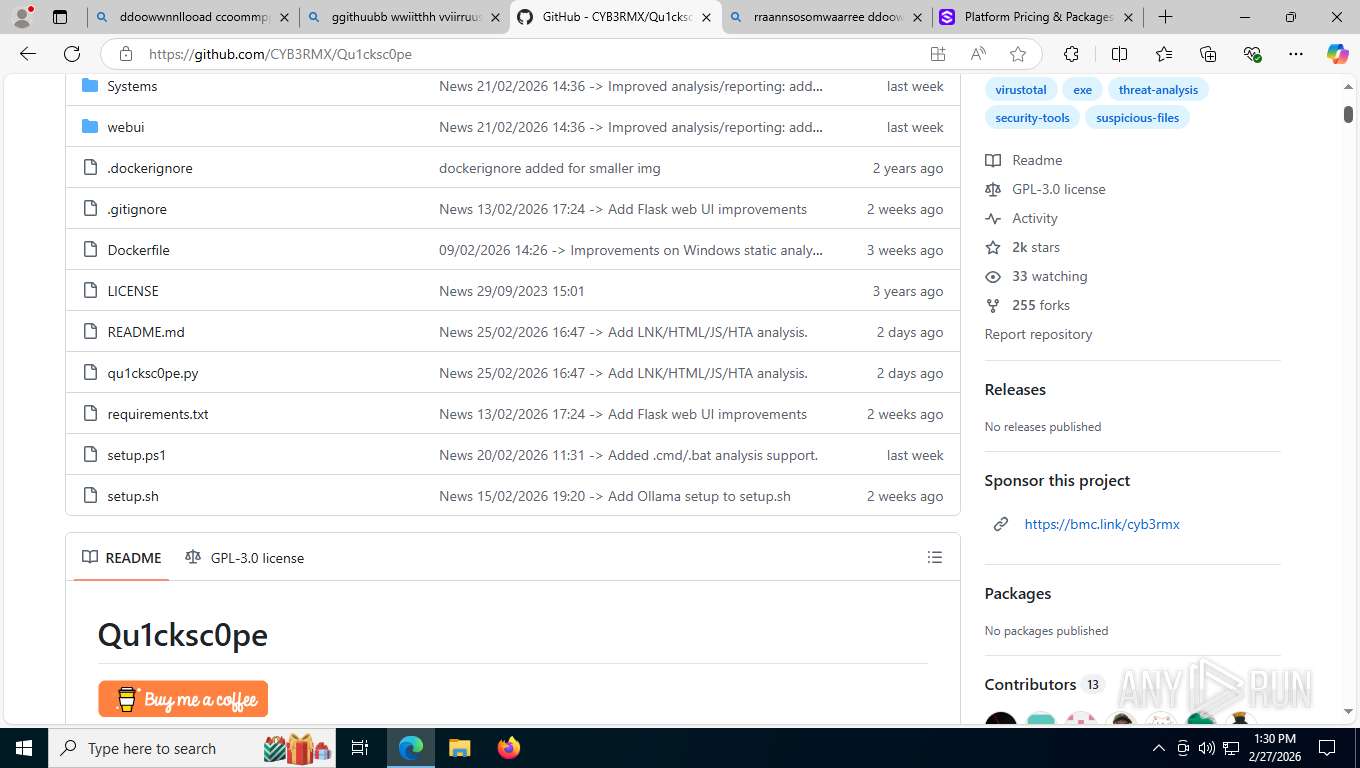Open the Dockerfile
The image size is (1360, 768).
point(138,250)
